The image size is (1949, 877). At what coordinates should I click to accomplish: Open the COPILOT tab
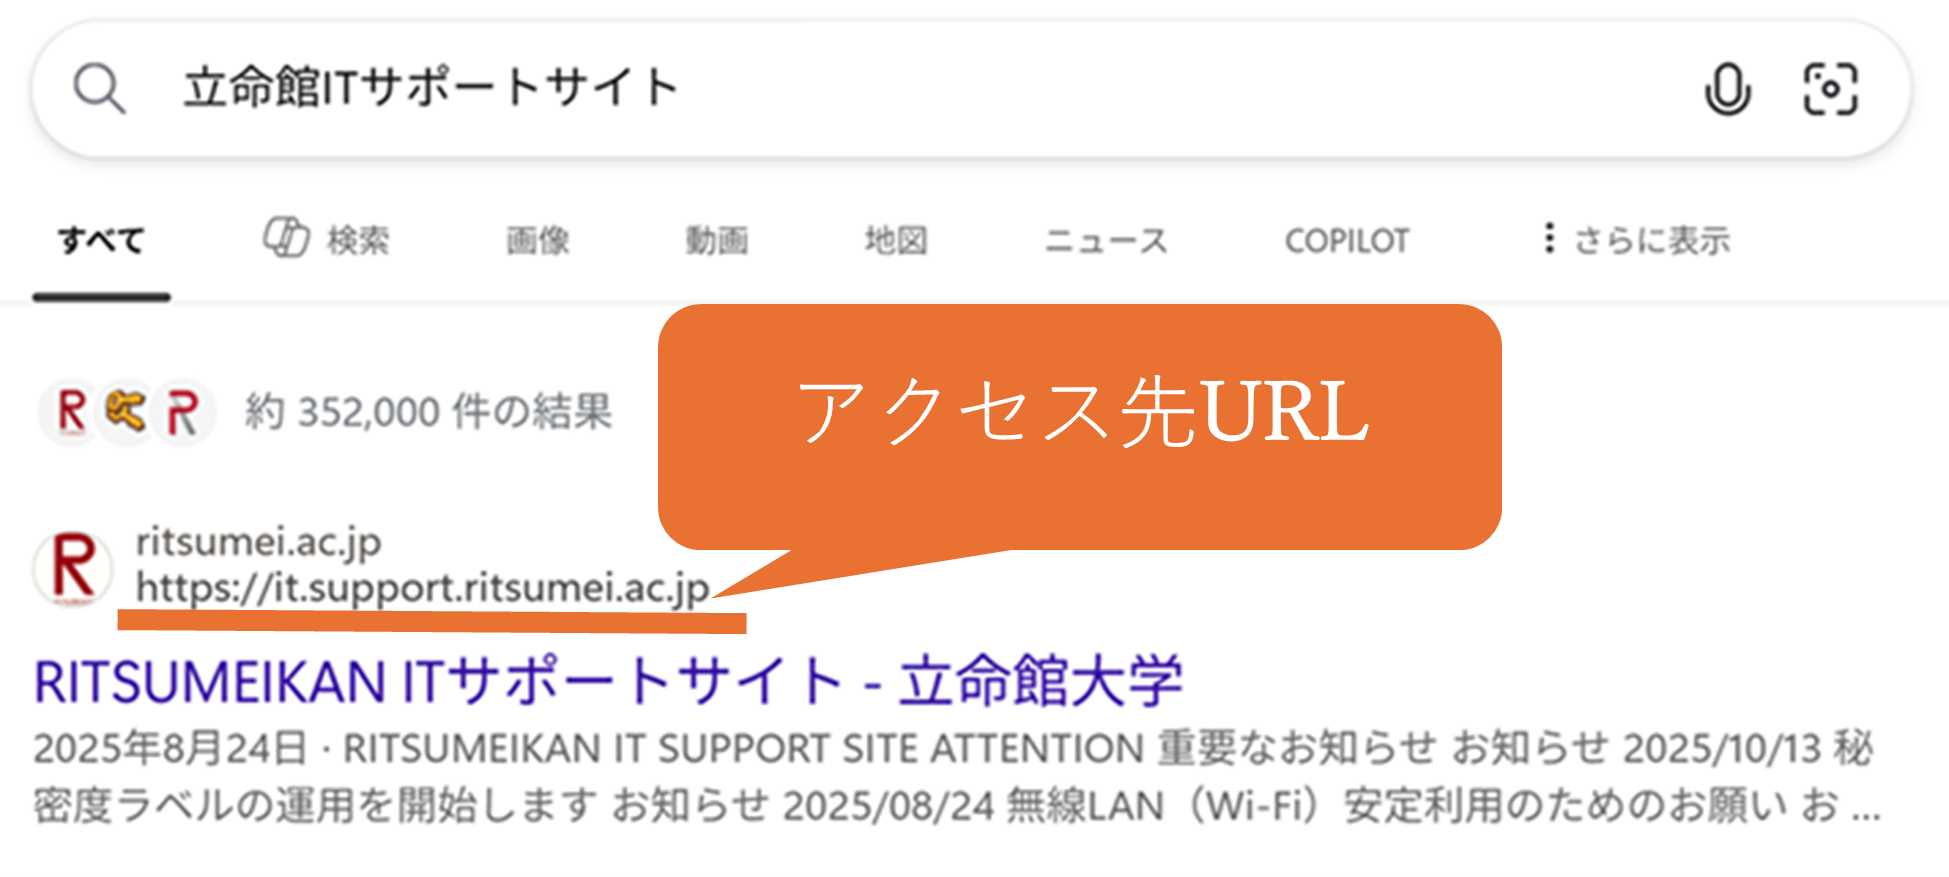(1347, 240)
